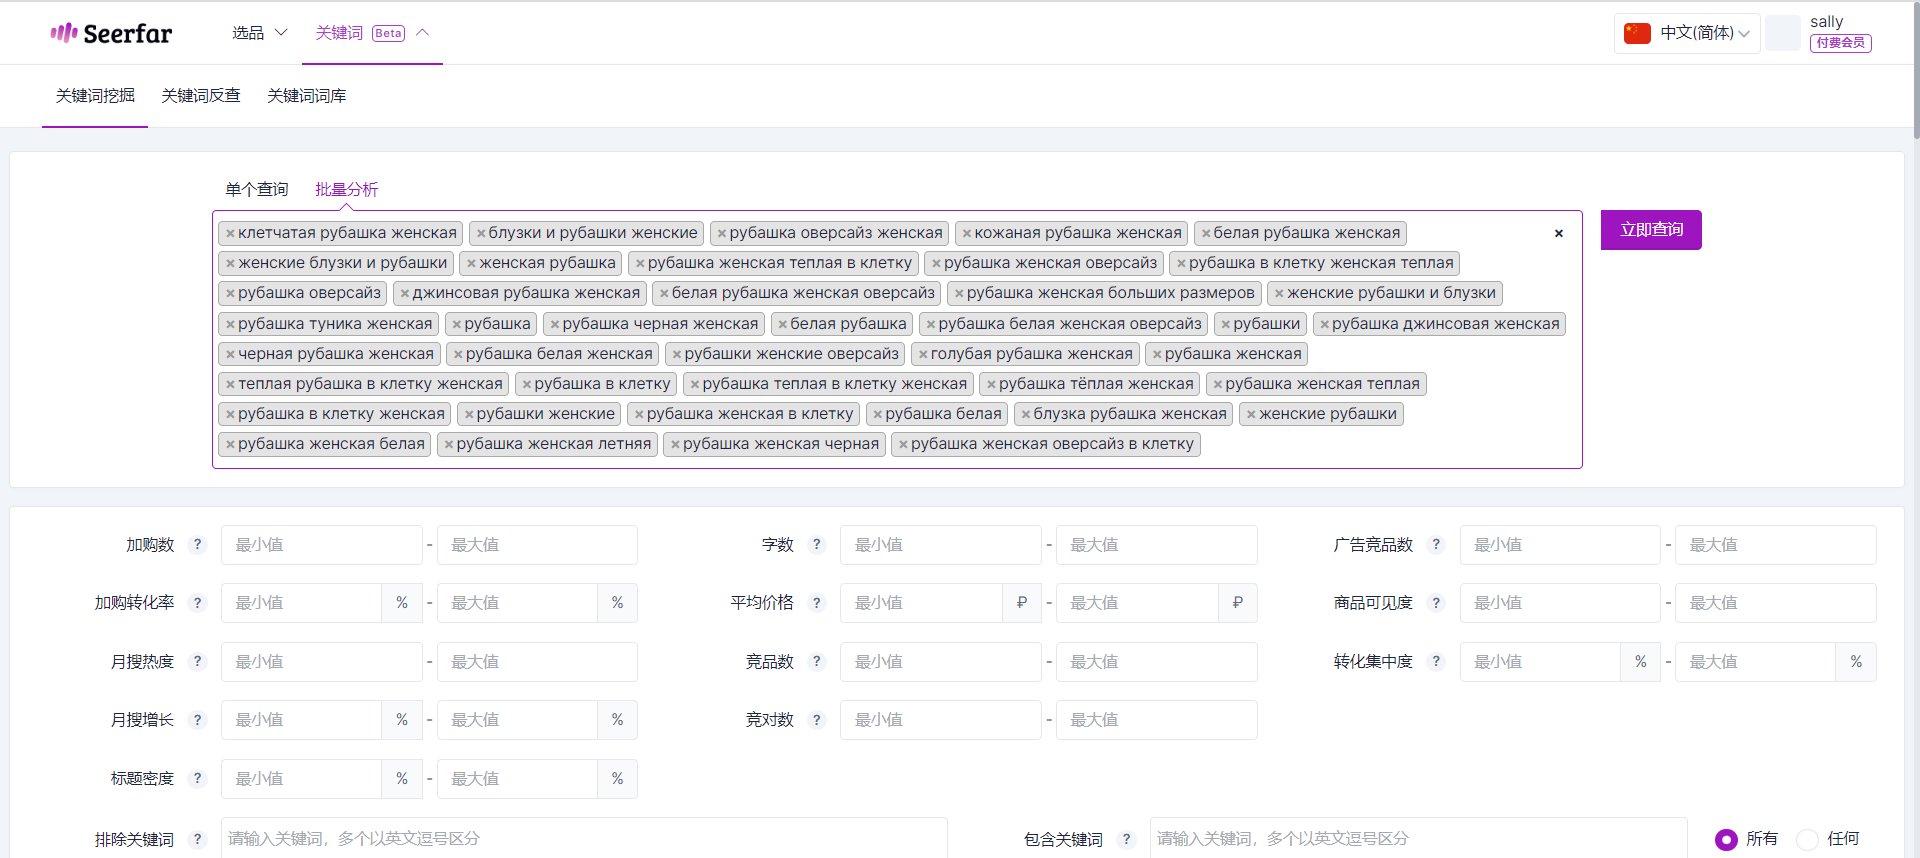Switch to 关键词词库 tab
The width and height of the screenshot is (1920, 858).
pyautogui.click(x=307, y=96)
